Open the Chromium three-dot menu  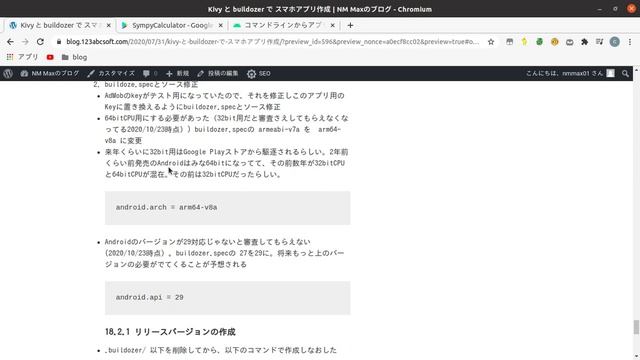(630, 42)
